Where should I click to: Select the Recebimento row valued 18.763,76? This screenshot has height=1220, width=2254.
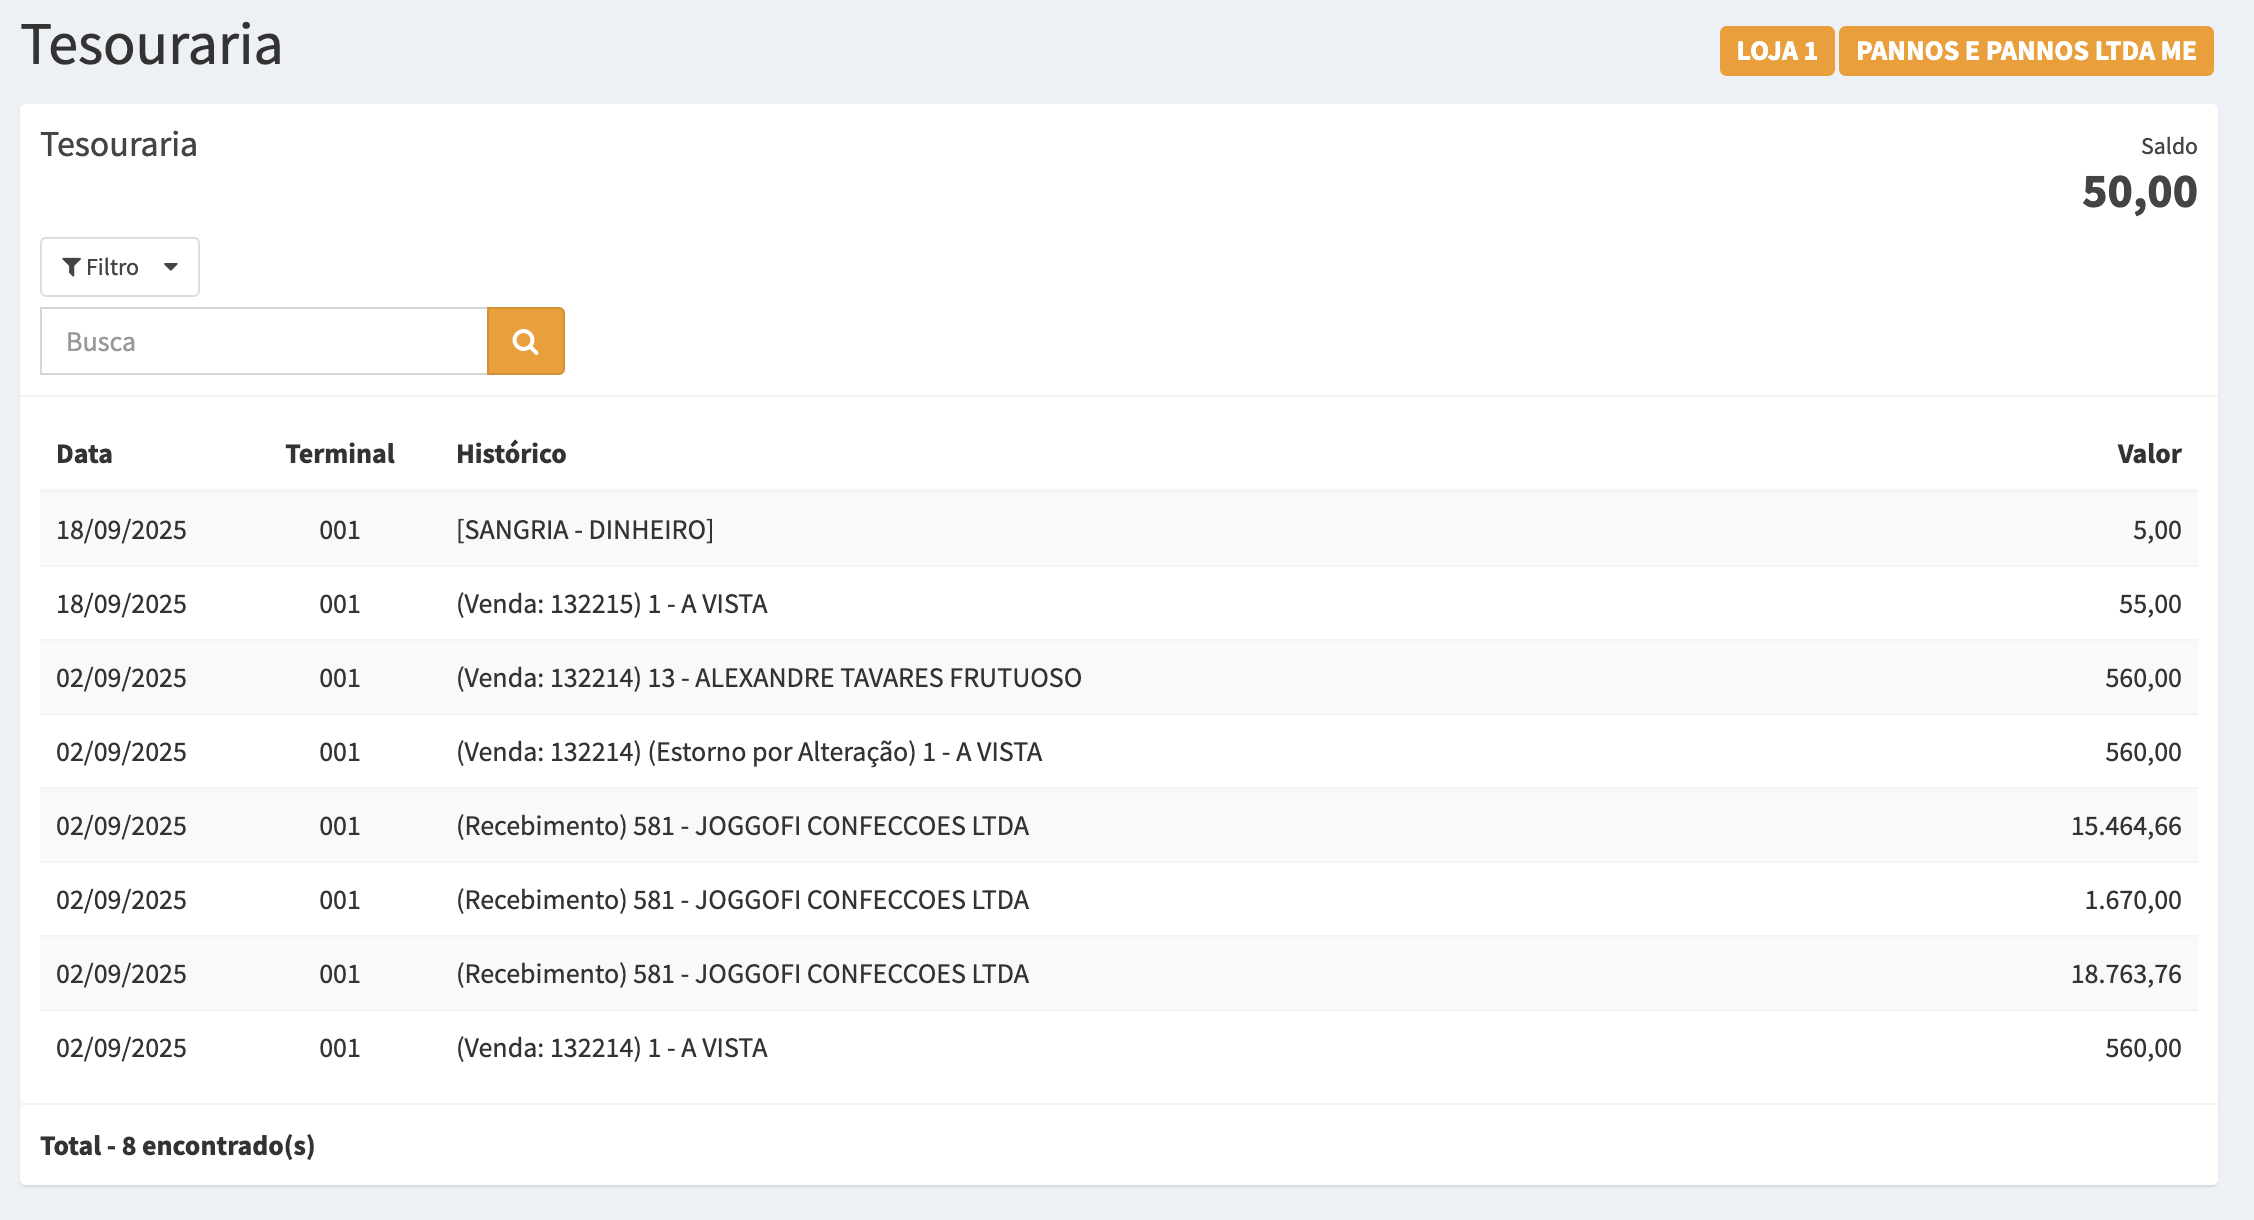742,974
